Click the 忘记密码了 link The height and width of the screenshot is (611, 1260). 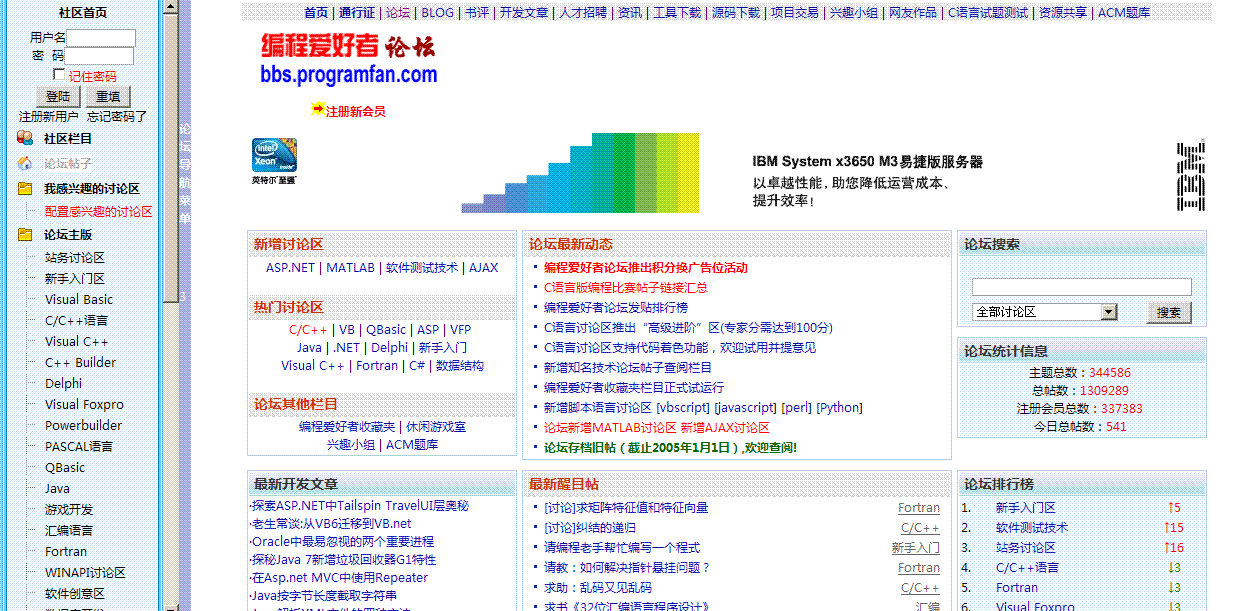coord(117,117)
